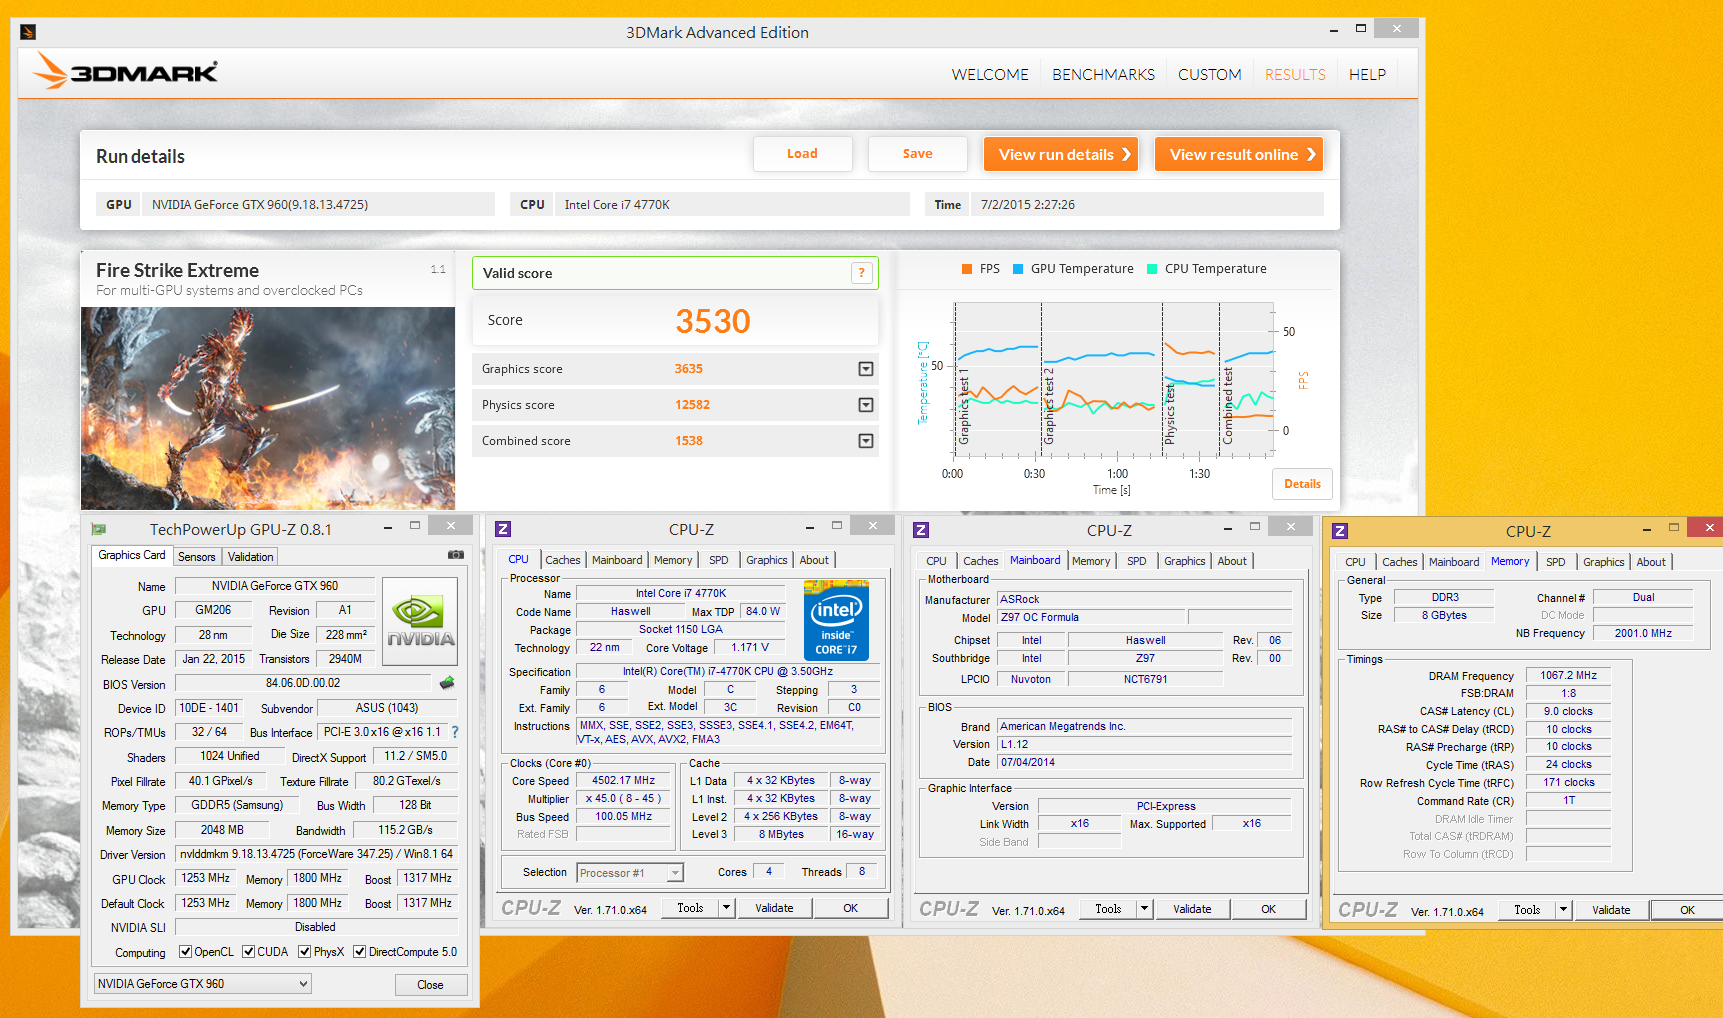Viewport: 1723px width, 1018px height.
Task: Click View result online button
Action: (x=1239, y=154)
